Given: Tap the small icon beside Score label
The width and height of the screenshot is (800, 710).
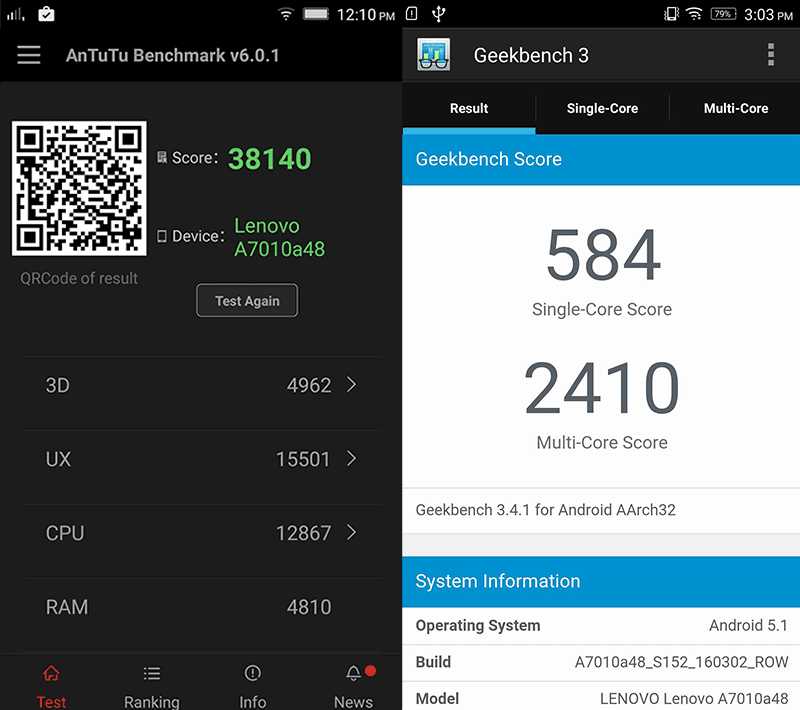Looking at the screenshot, I should [x=162, y=157].
